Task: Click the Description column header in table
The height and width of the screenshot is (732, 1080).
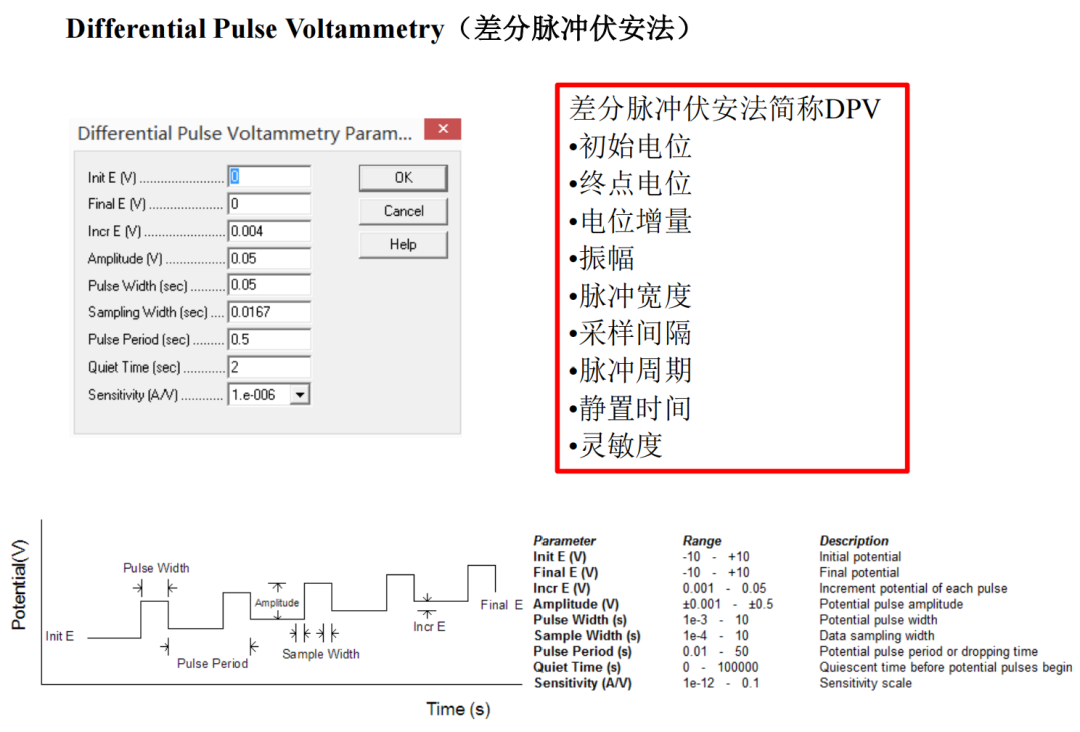Action: point(853,541)
